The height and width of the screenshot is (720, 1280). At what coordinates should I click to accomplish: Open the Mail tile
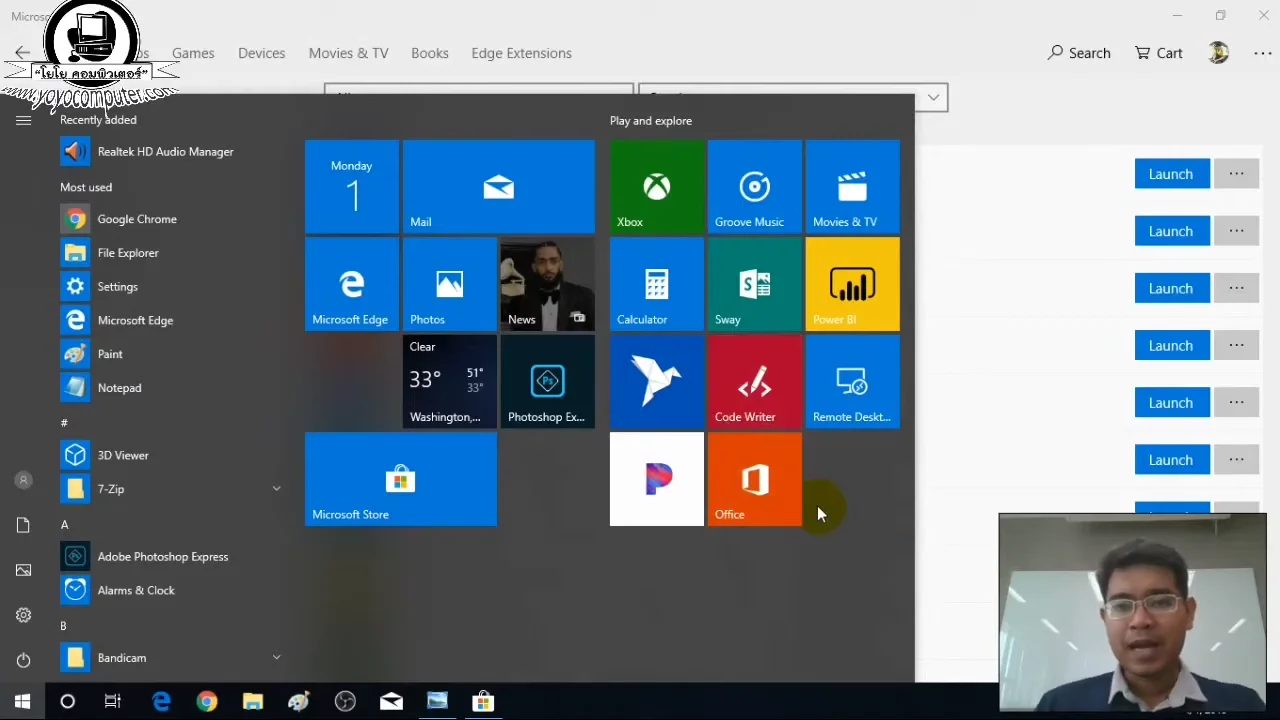pyautogui.click(x=498, y=186)
